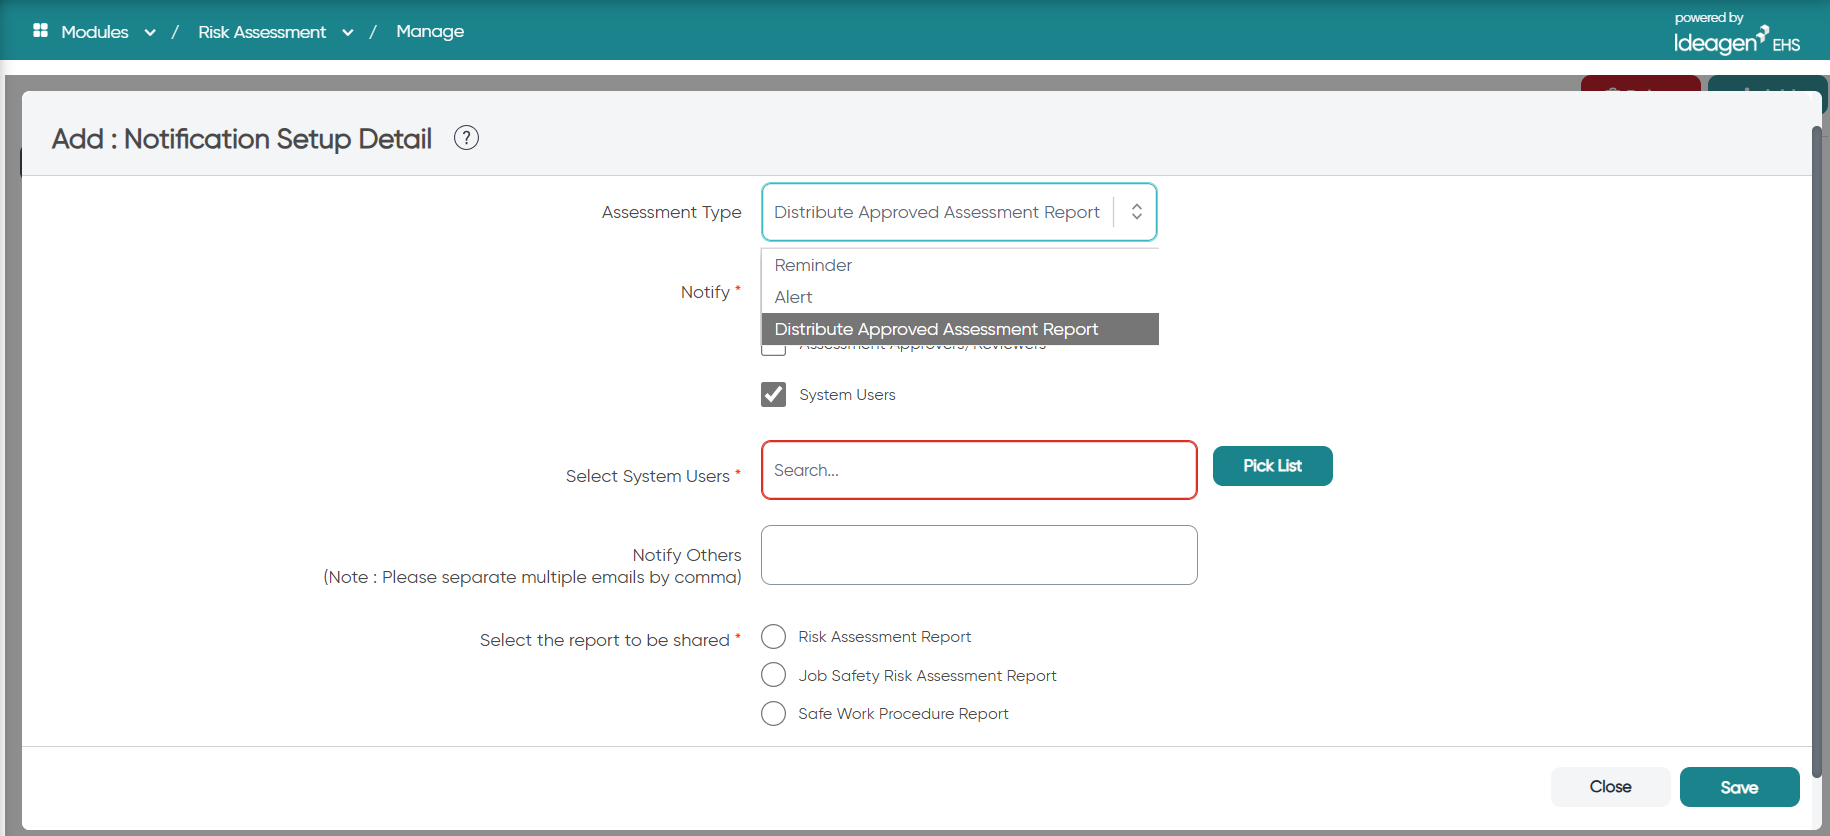This screenshot has height=836, width=1830.
Task: Select Safe Work Procedure Report radio
Action: 773,713
